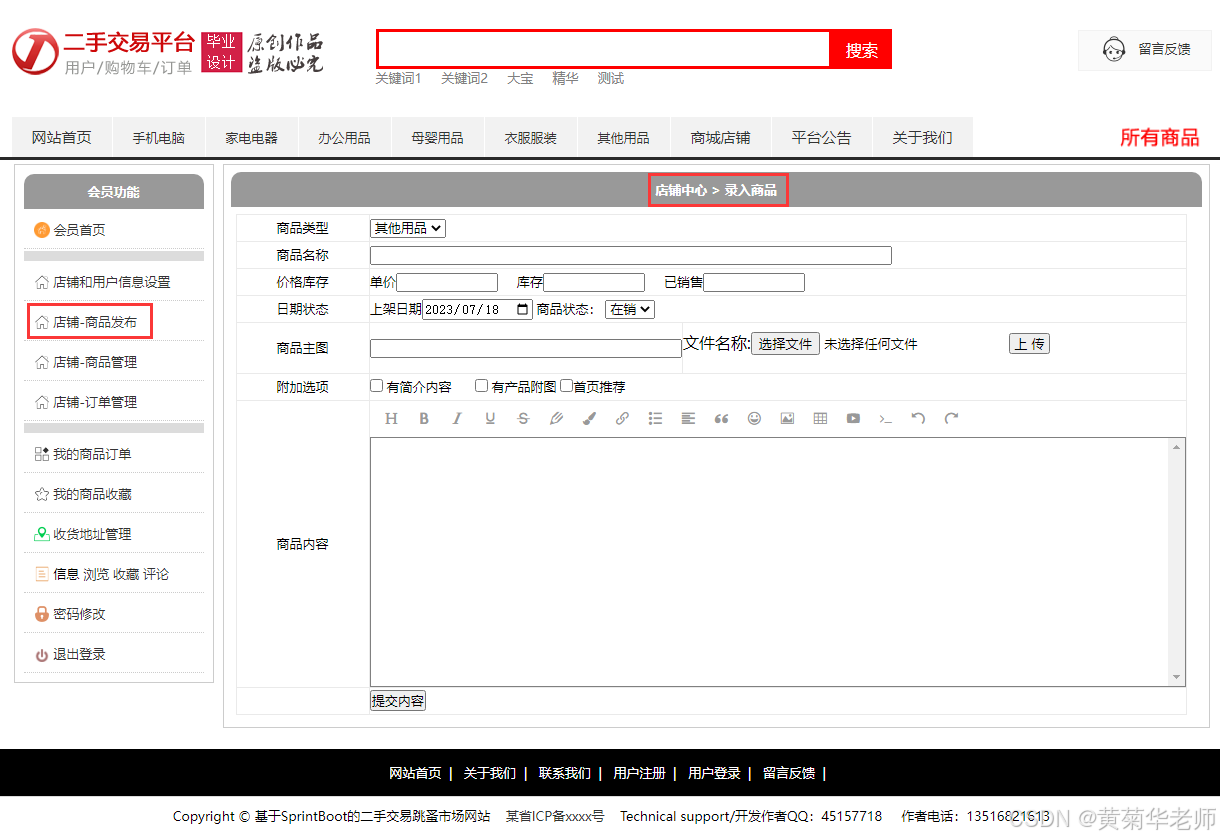The image size is (1220, 838).
Task: Click the heading icon in editor toolbar
Action: click(391, 419)
